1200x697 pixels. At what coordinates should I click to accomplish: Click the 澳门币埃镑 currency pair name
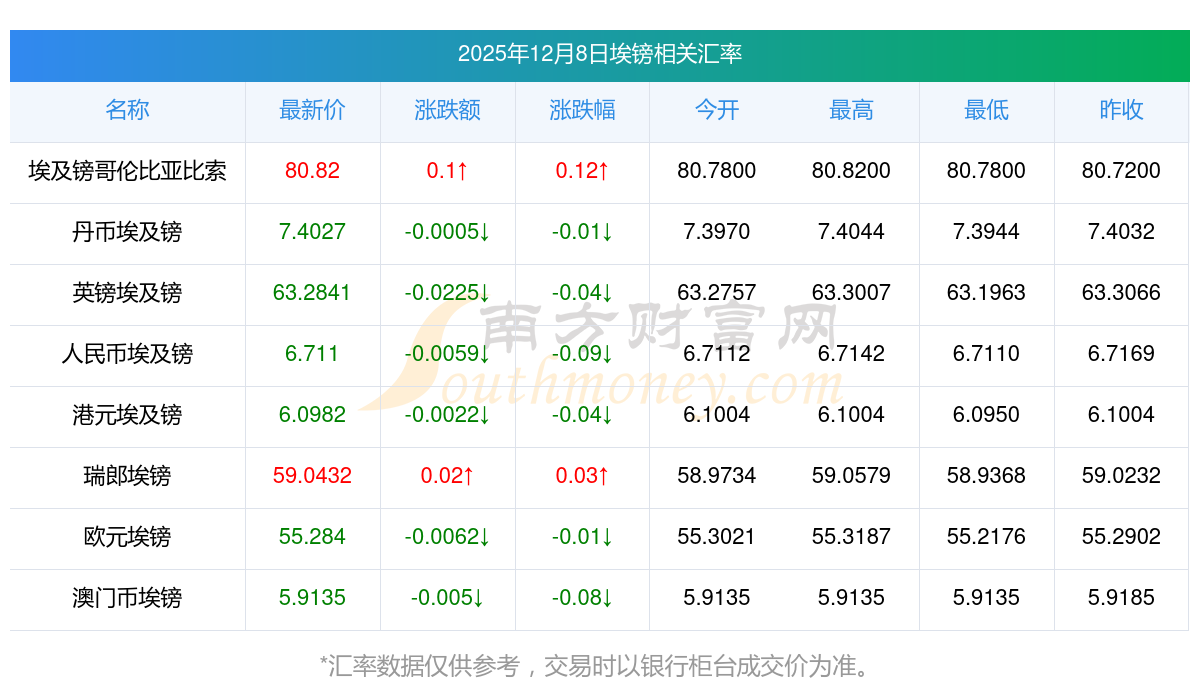(127, 598)
